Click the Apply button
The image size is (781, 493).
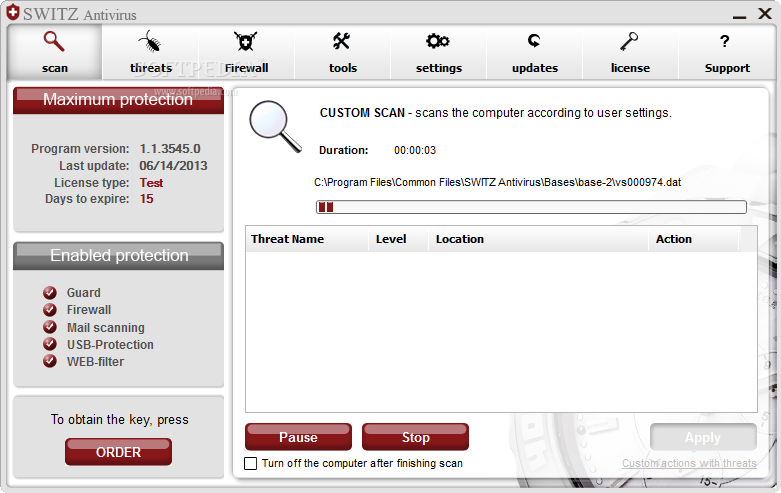coord(703,437)
